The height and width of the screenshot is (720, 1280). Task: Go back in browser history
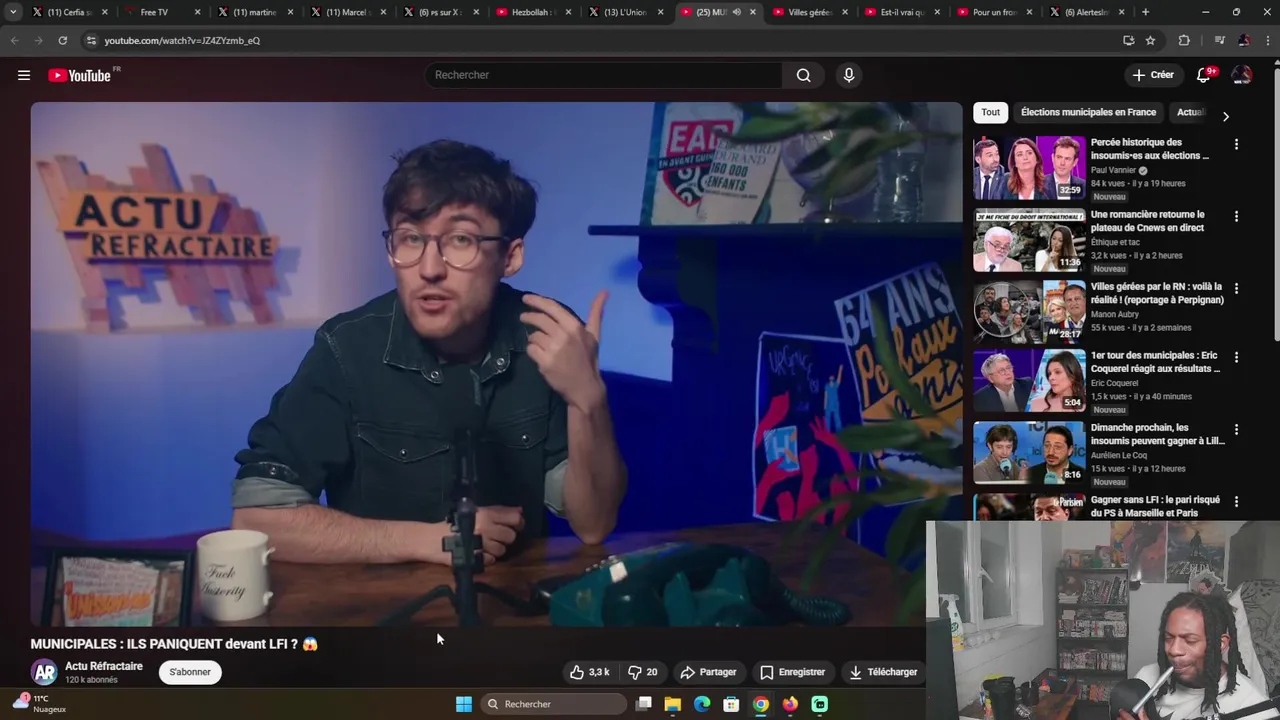pyautogui.click(x=14, y=40)
